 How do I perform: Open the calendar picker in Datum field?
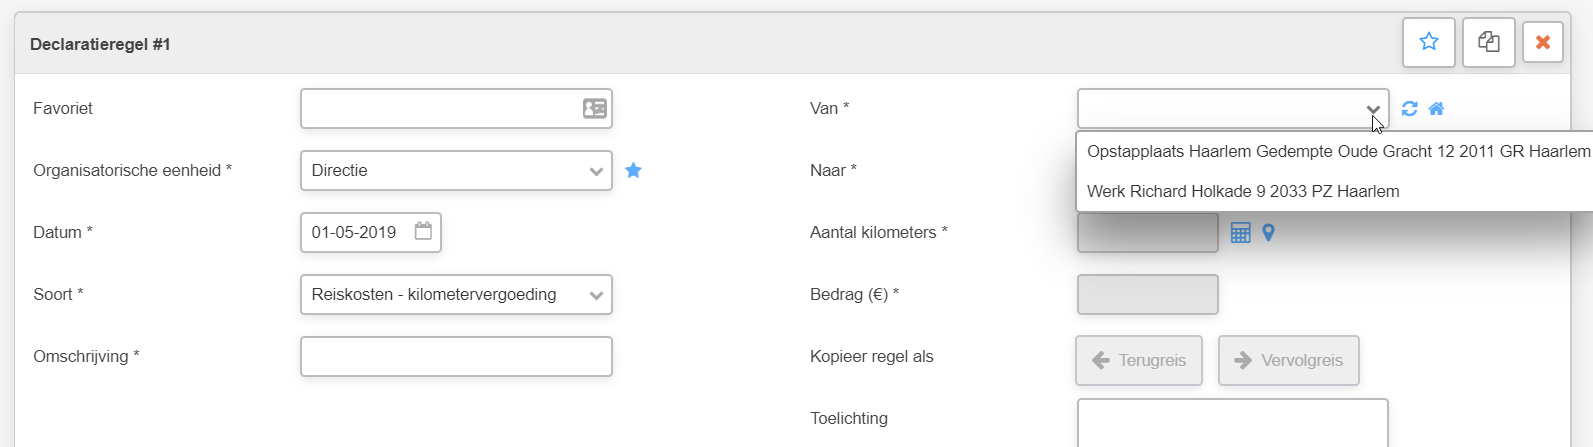[423, 231]
